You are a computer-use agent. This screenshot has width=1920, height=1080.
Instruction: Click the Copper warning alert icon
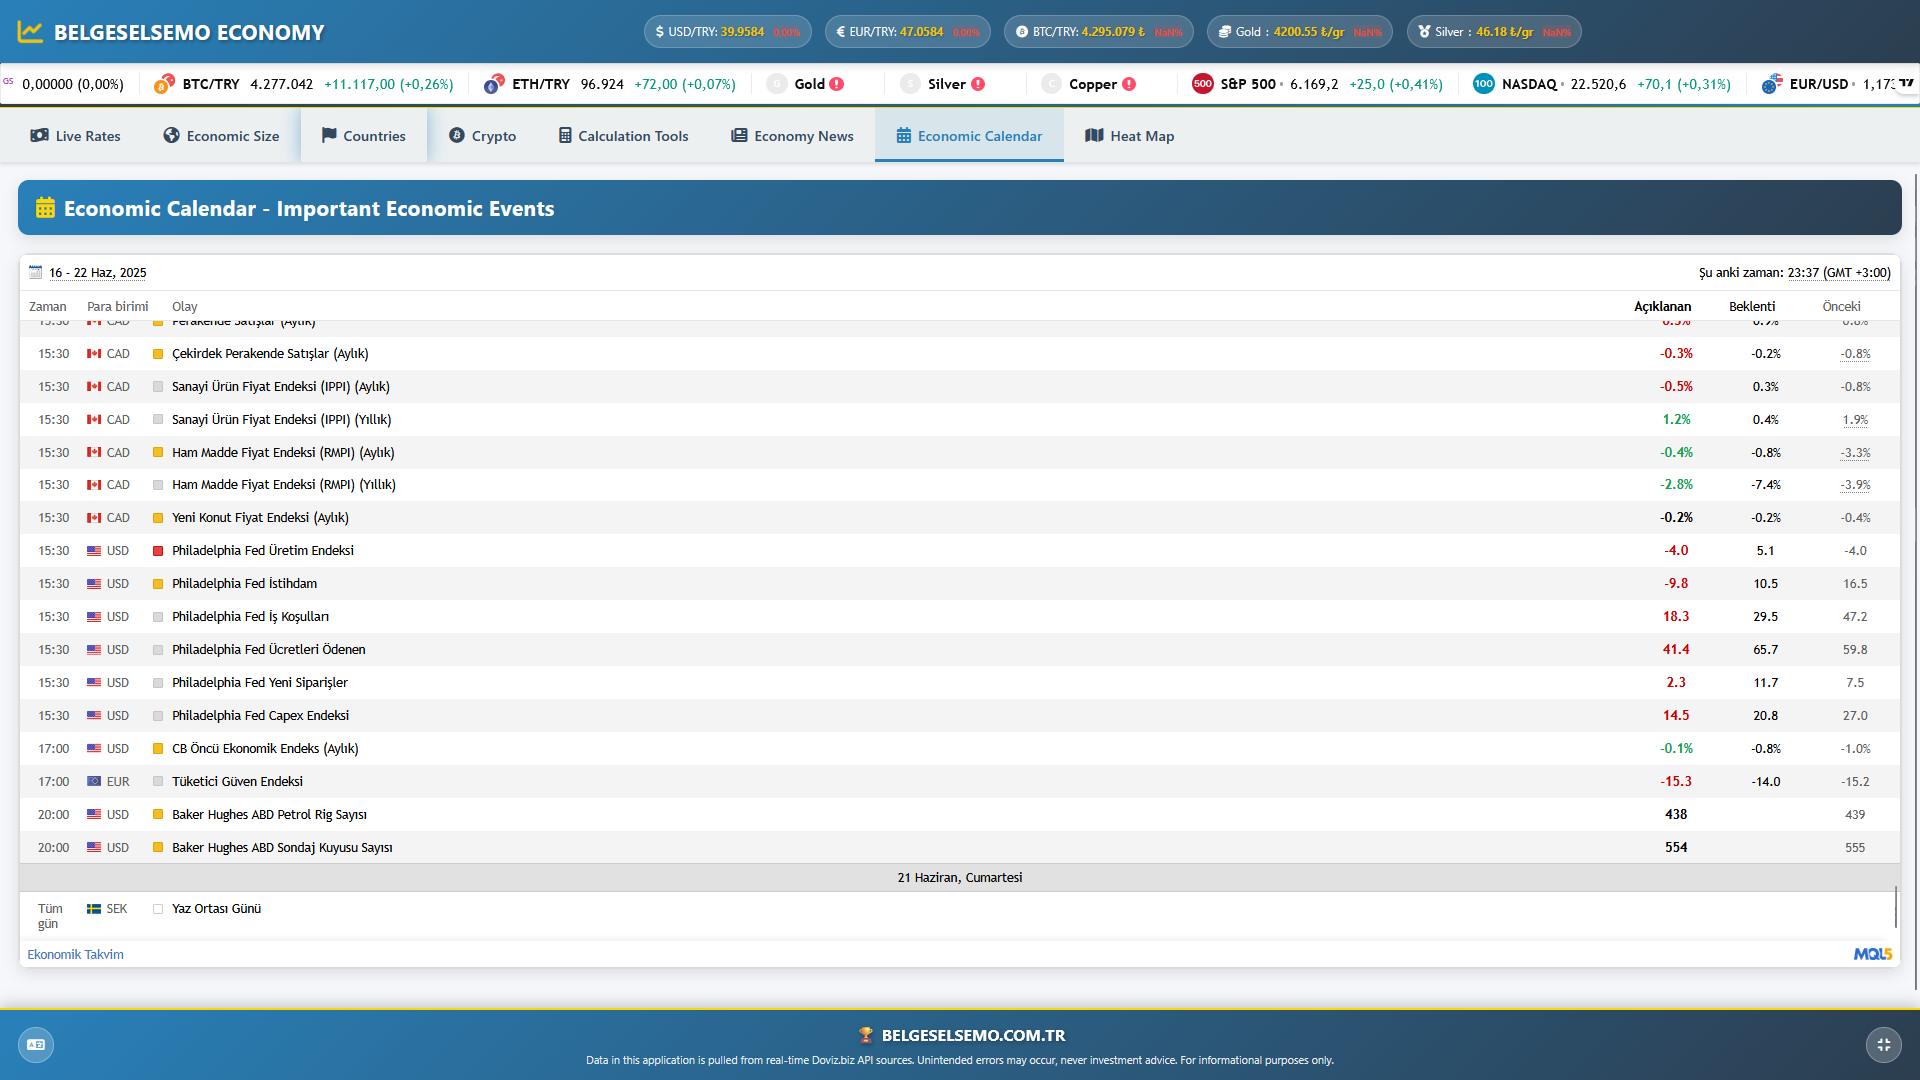pos(1129,84)
